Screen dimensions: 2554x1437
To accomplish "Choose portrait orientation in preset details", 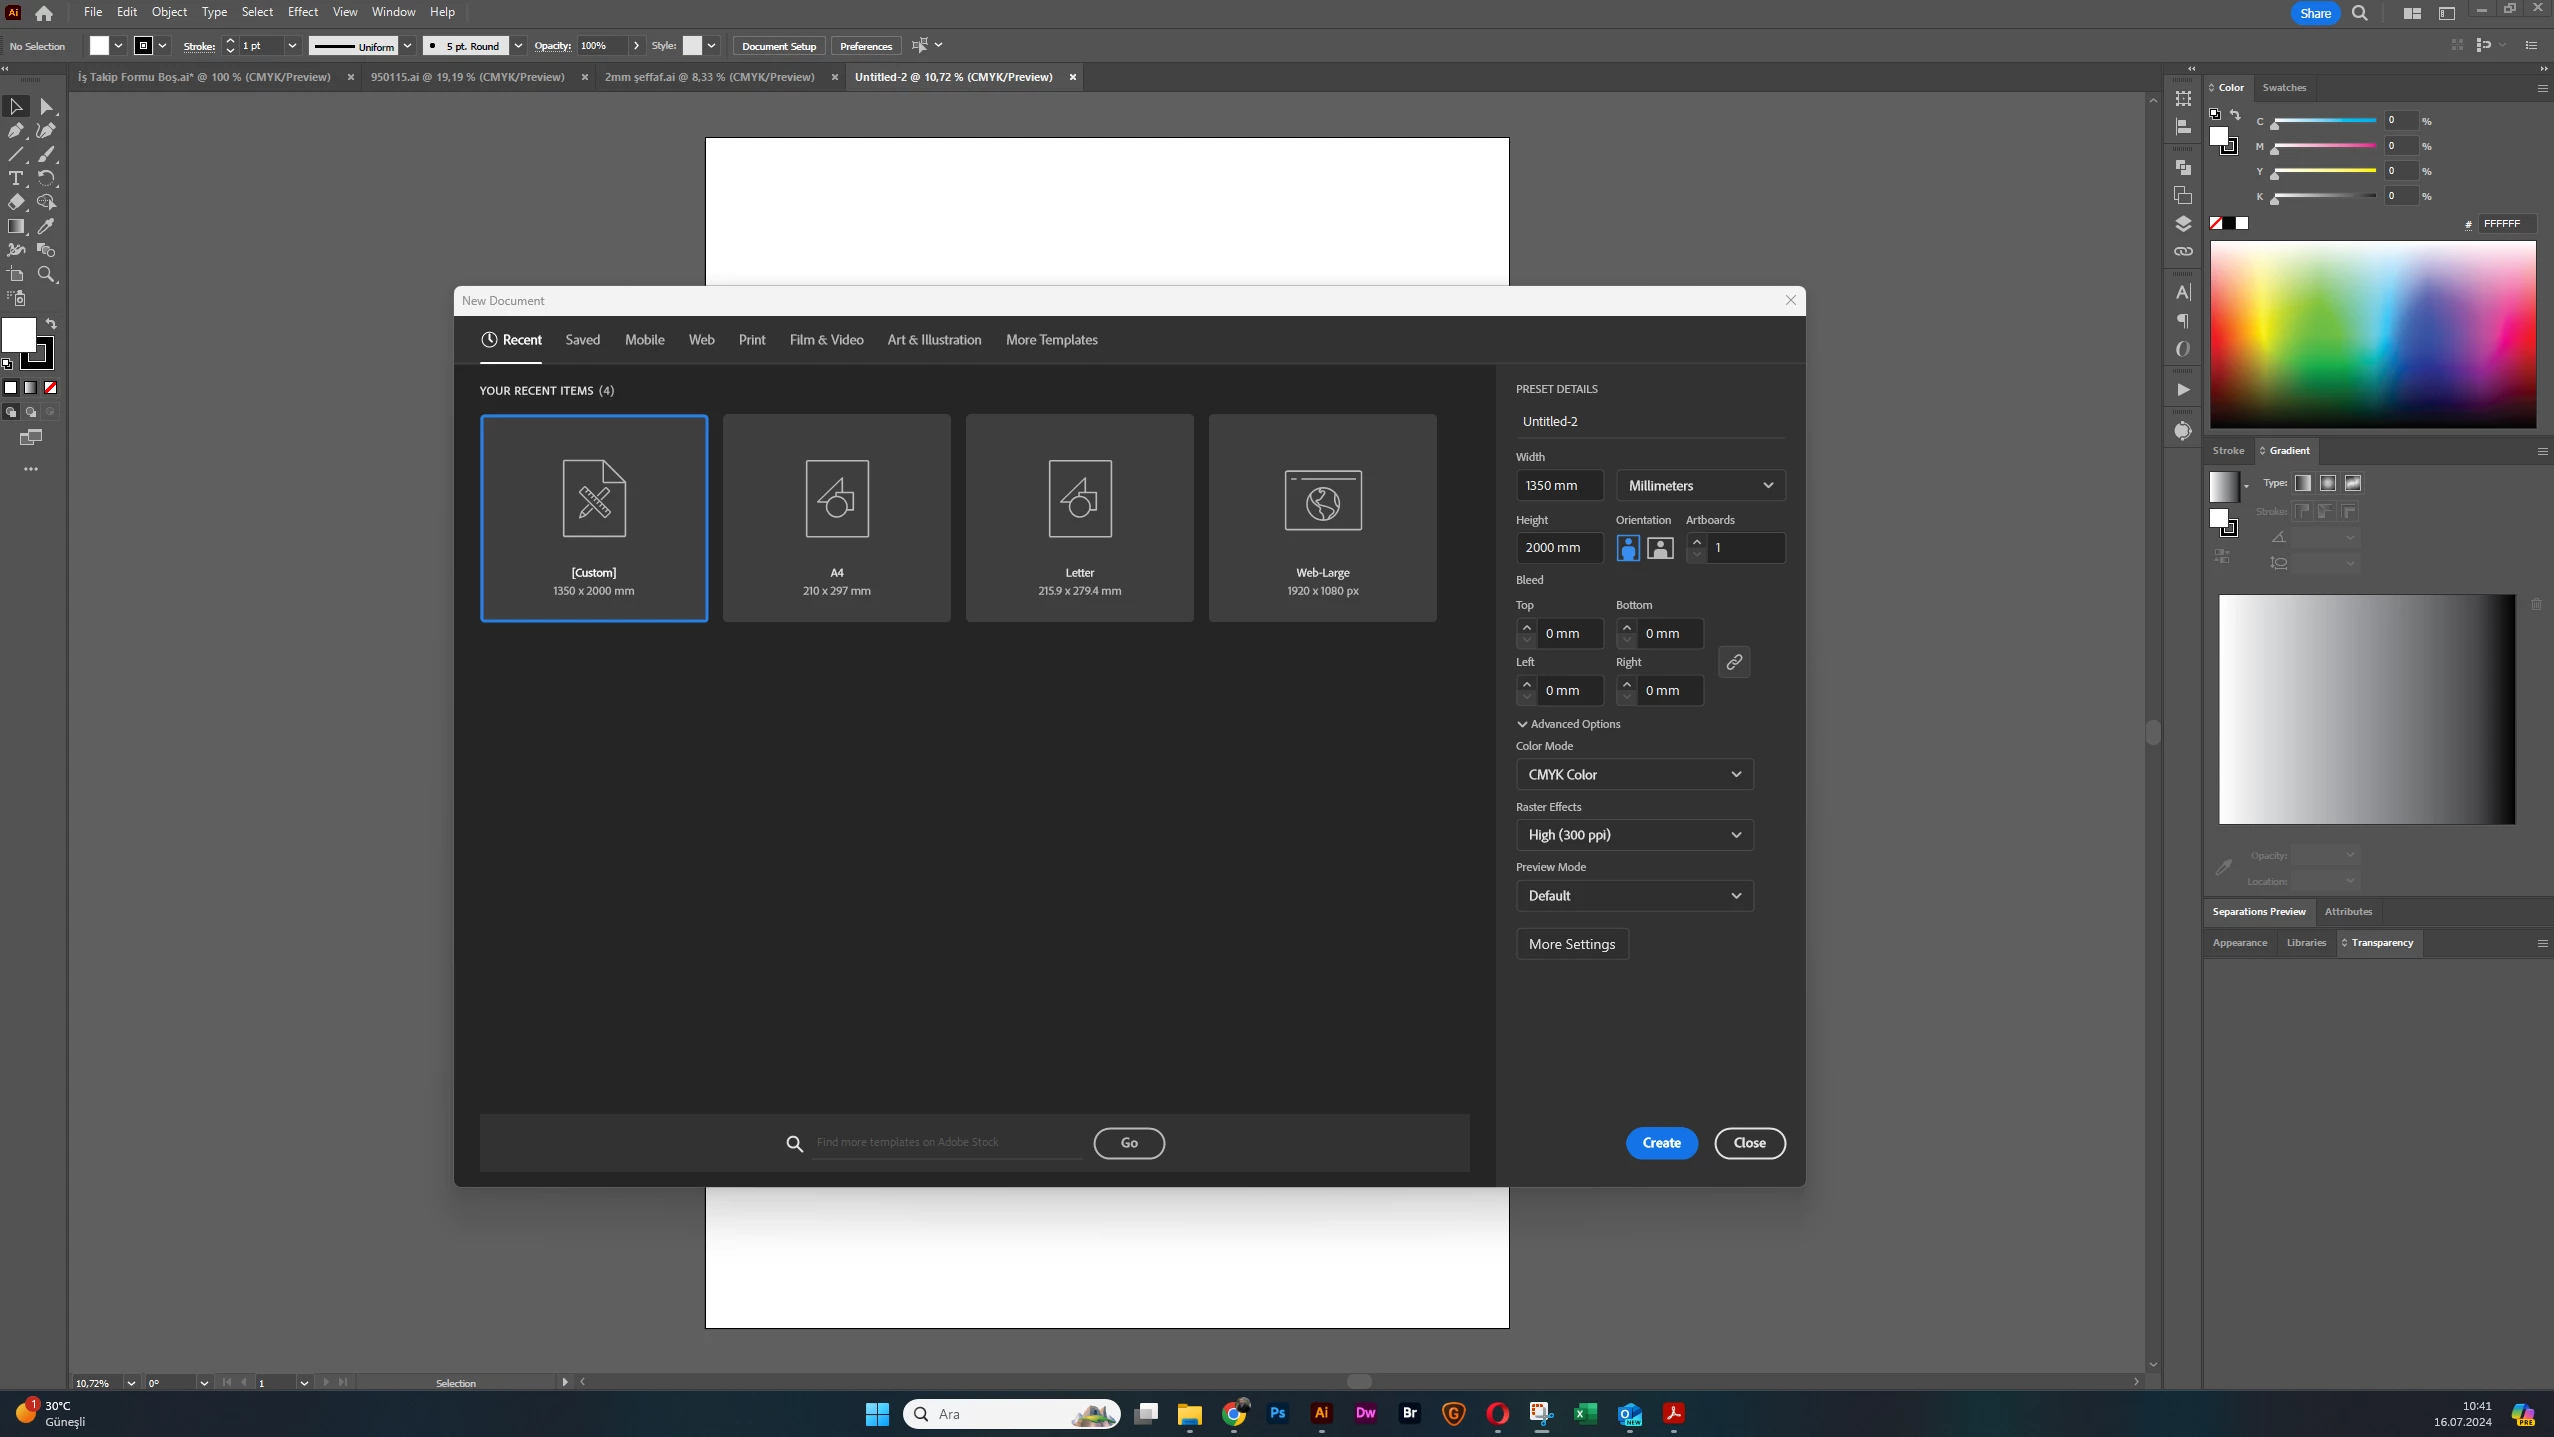I will [1628, 548].
